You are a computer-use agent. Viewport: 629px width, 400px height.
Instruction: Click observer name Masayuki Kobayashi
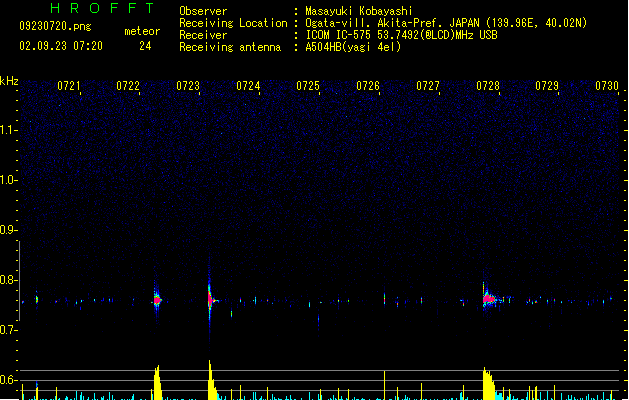pyautogui.click(x=359, y=11)
